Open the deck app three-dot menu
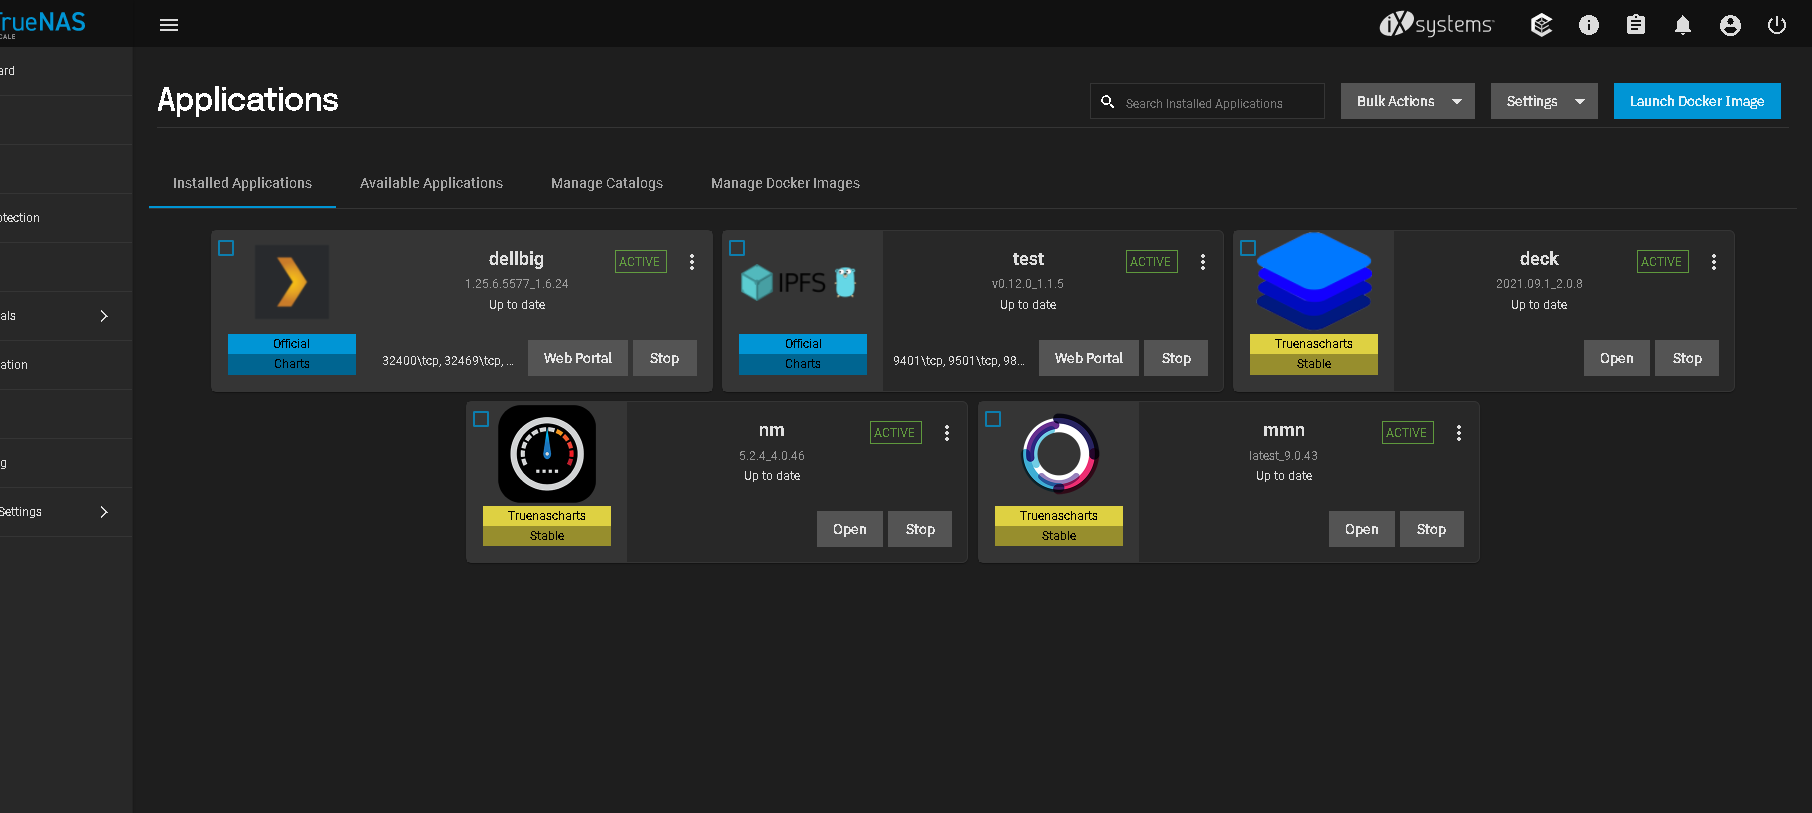This screenshot has height=813, width=1812. point(1714,262)
